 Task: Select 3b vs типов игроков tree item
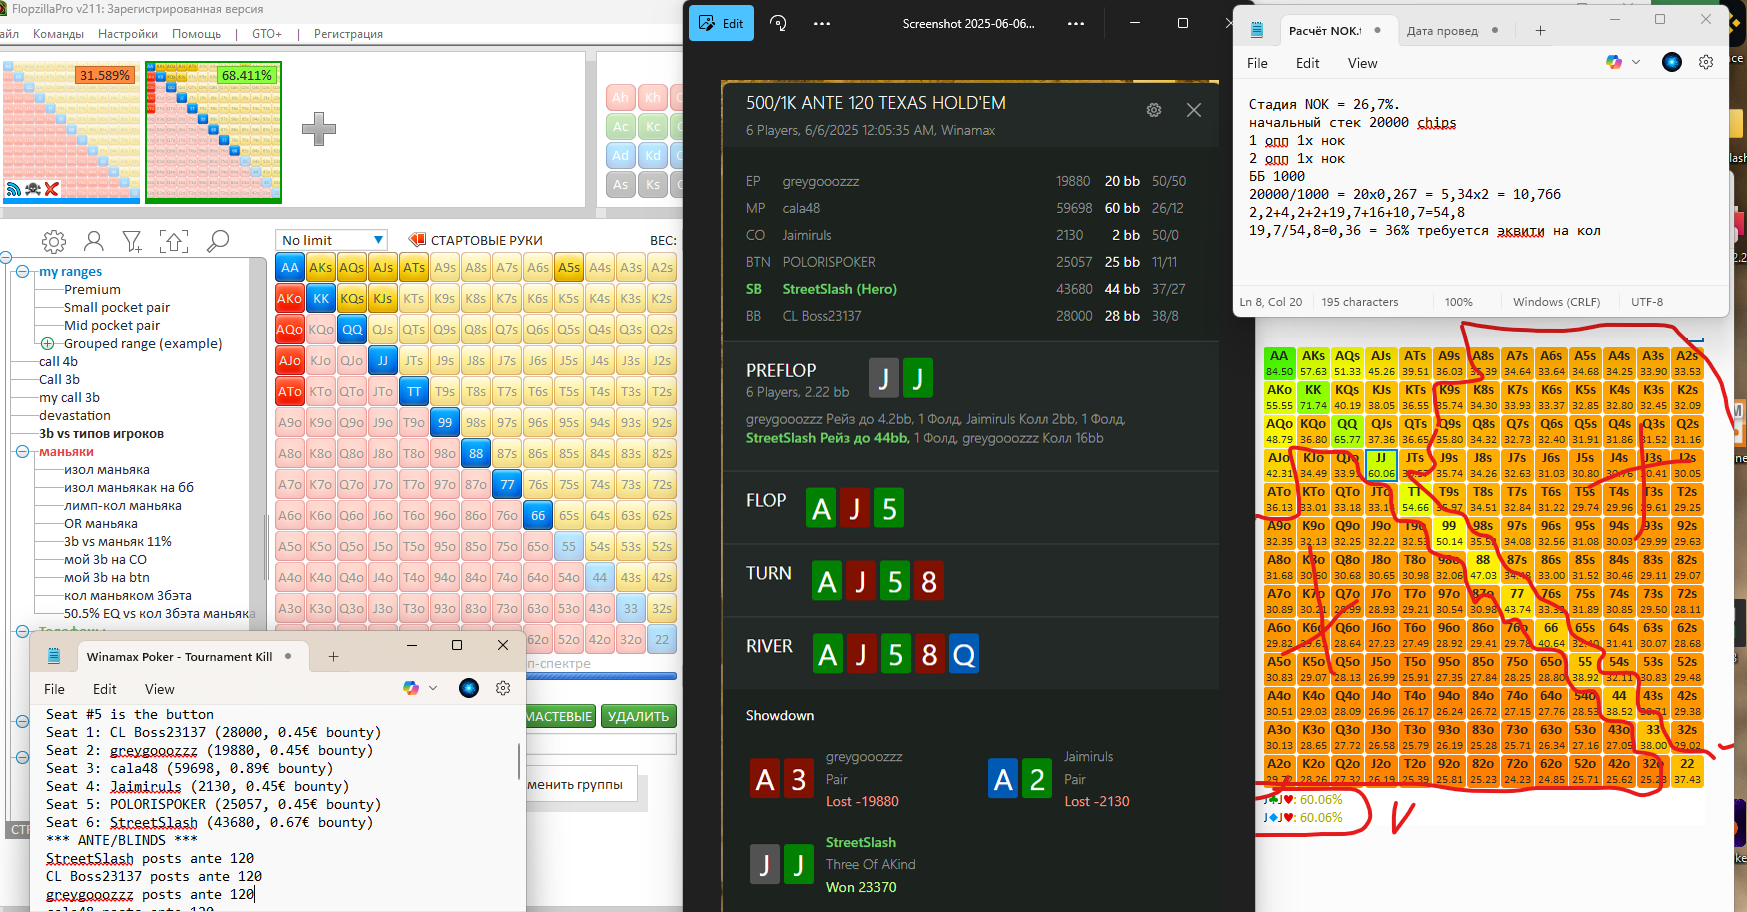coord(101,434)
